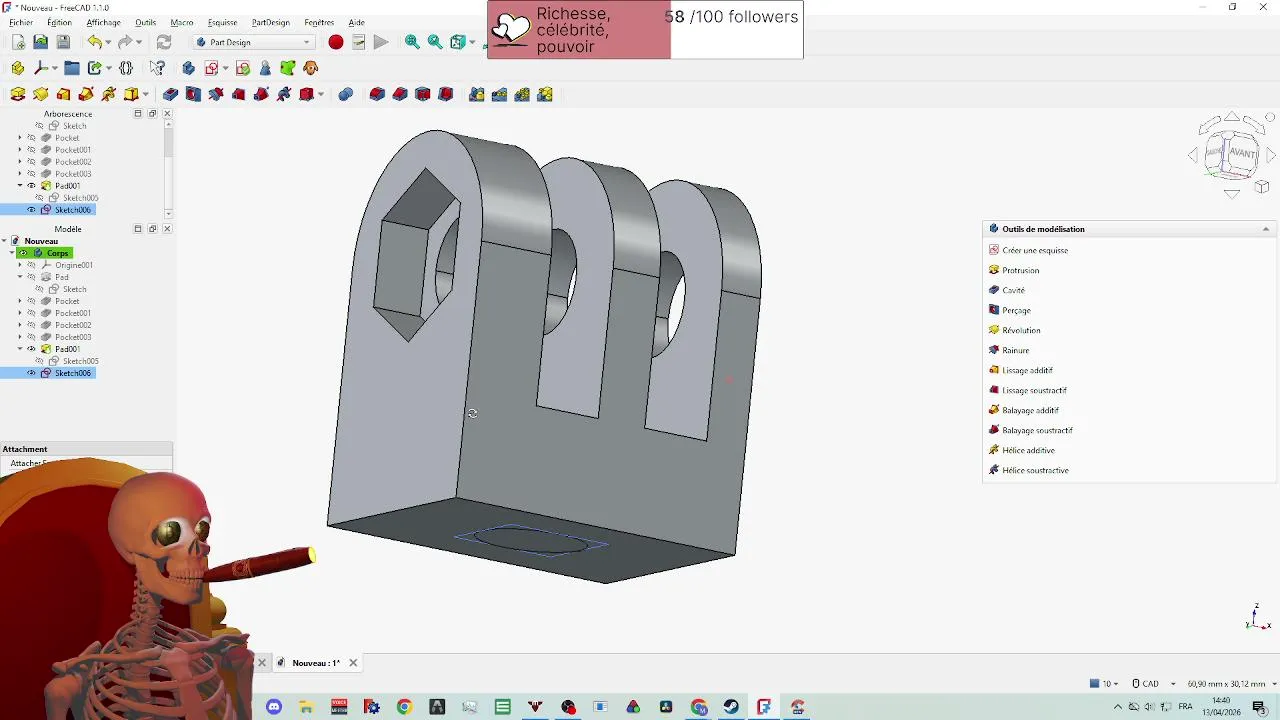The height and width of the screenshot is (720, 1280).
Task: Click the Chamfer tool icon
Action: point(400,94)
